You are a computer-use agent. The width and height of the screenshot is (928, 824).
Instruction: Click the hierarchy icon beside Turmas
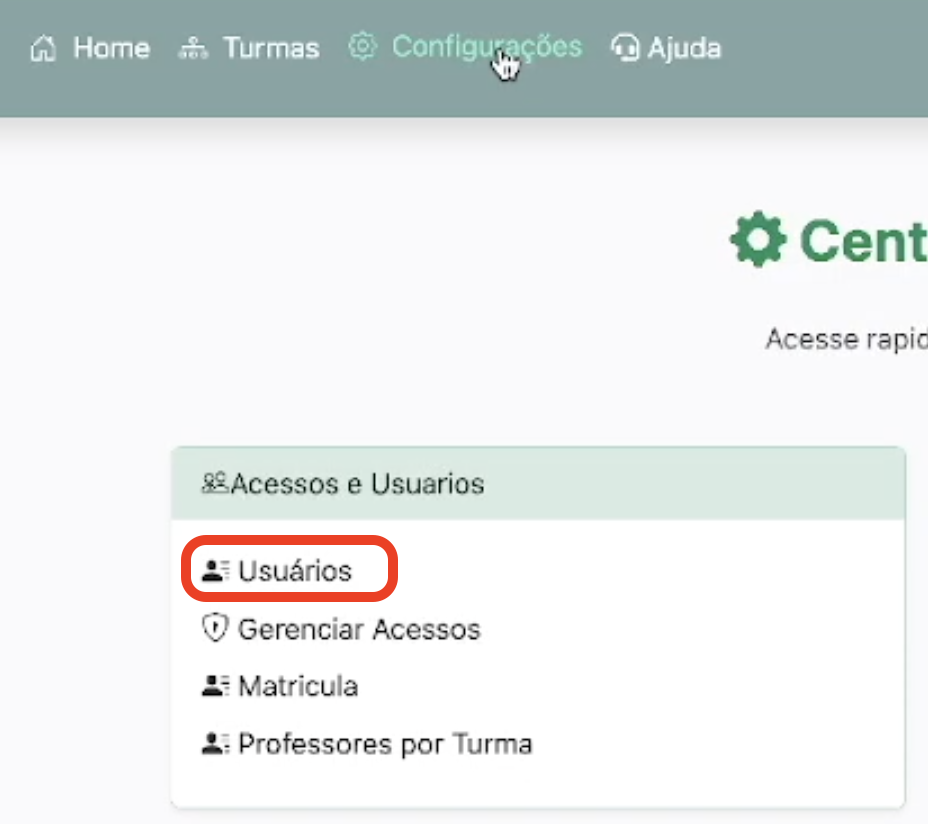pos(192,46)
